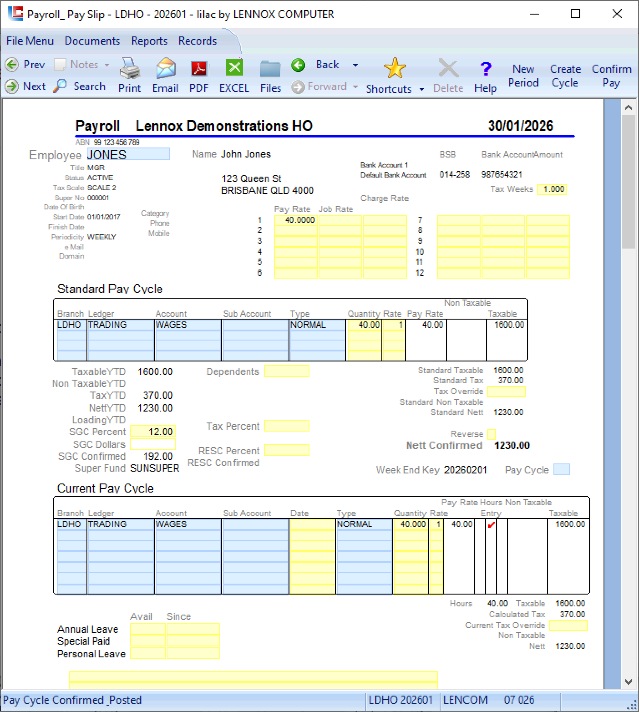This screenshot has width=639, height=712.
Task: Click the Confirm Pay button
Action: click(611, 76)
